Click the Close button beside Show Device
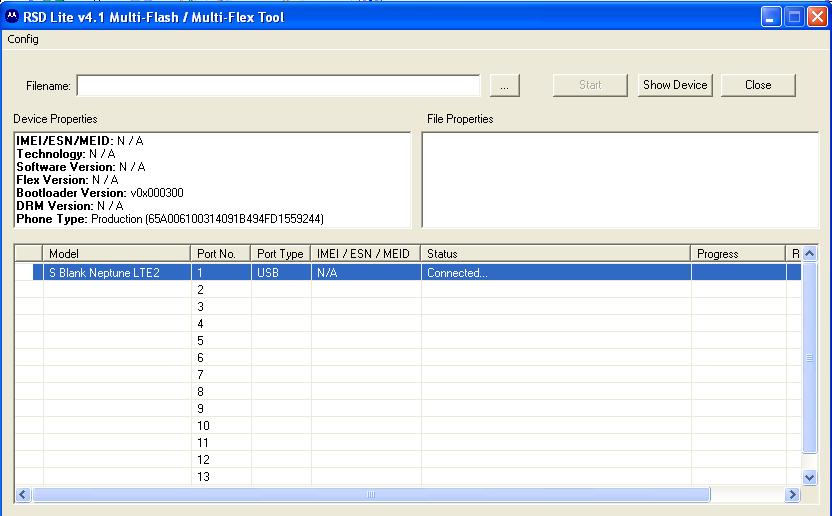This screenshot has width=832, height=516. 758,85
